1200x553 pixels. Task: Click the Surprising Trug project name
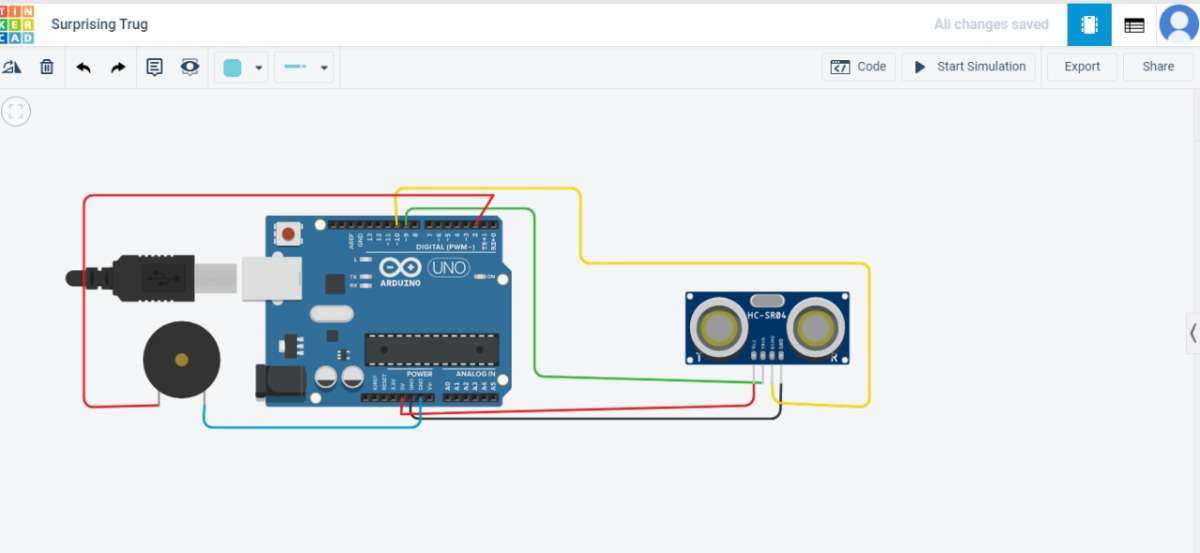[x=99, y=24]
